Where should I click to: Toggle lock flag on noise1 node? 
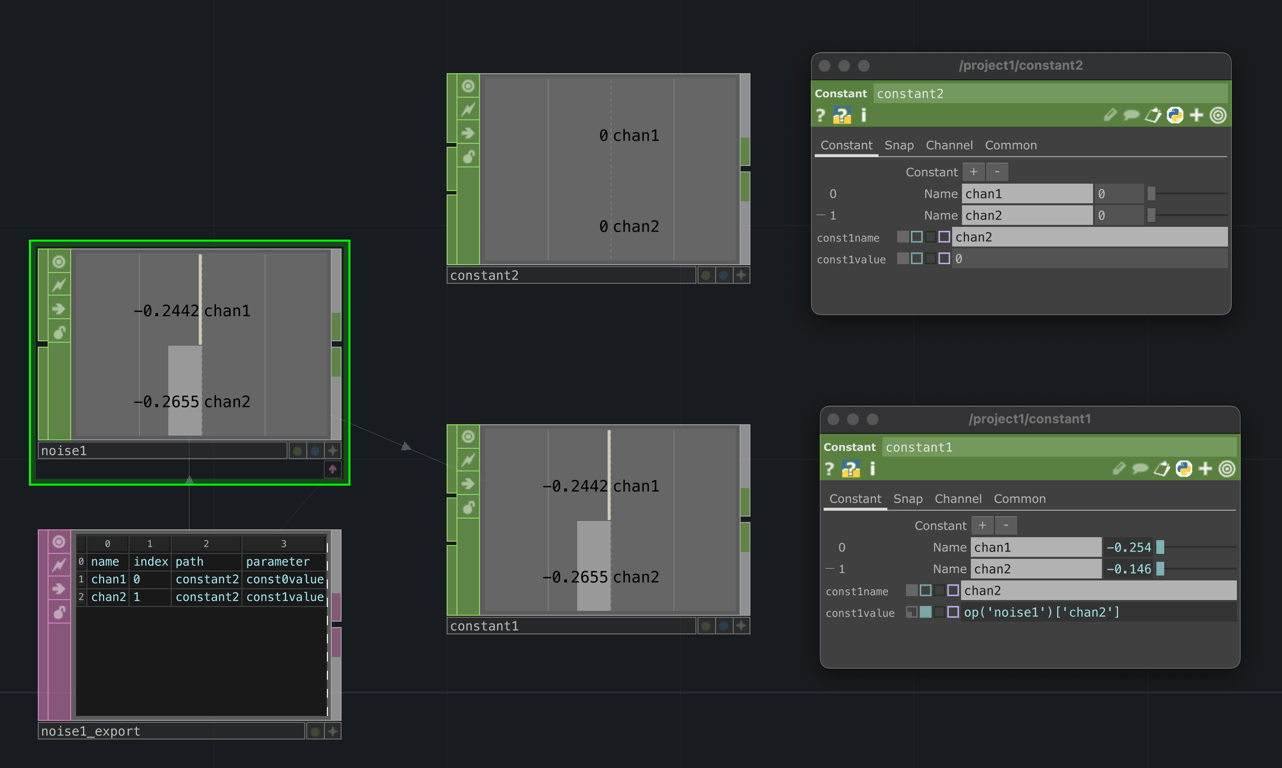pyautogui.click(x=59, y=332)
